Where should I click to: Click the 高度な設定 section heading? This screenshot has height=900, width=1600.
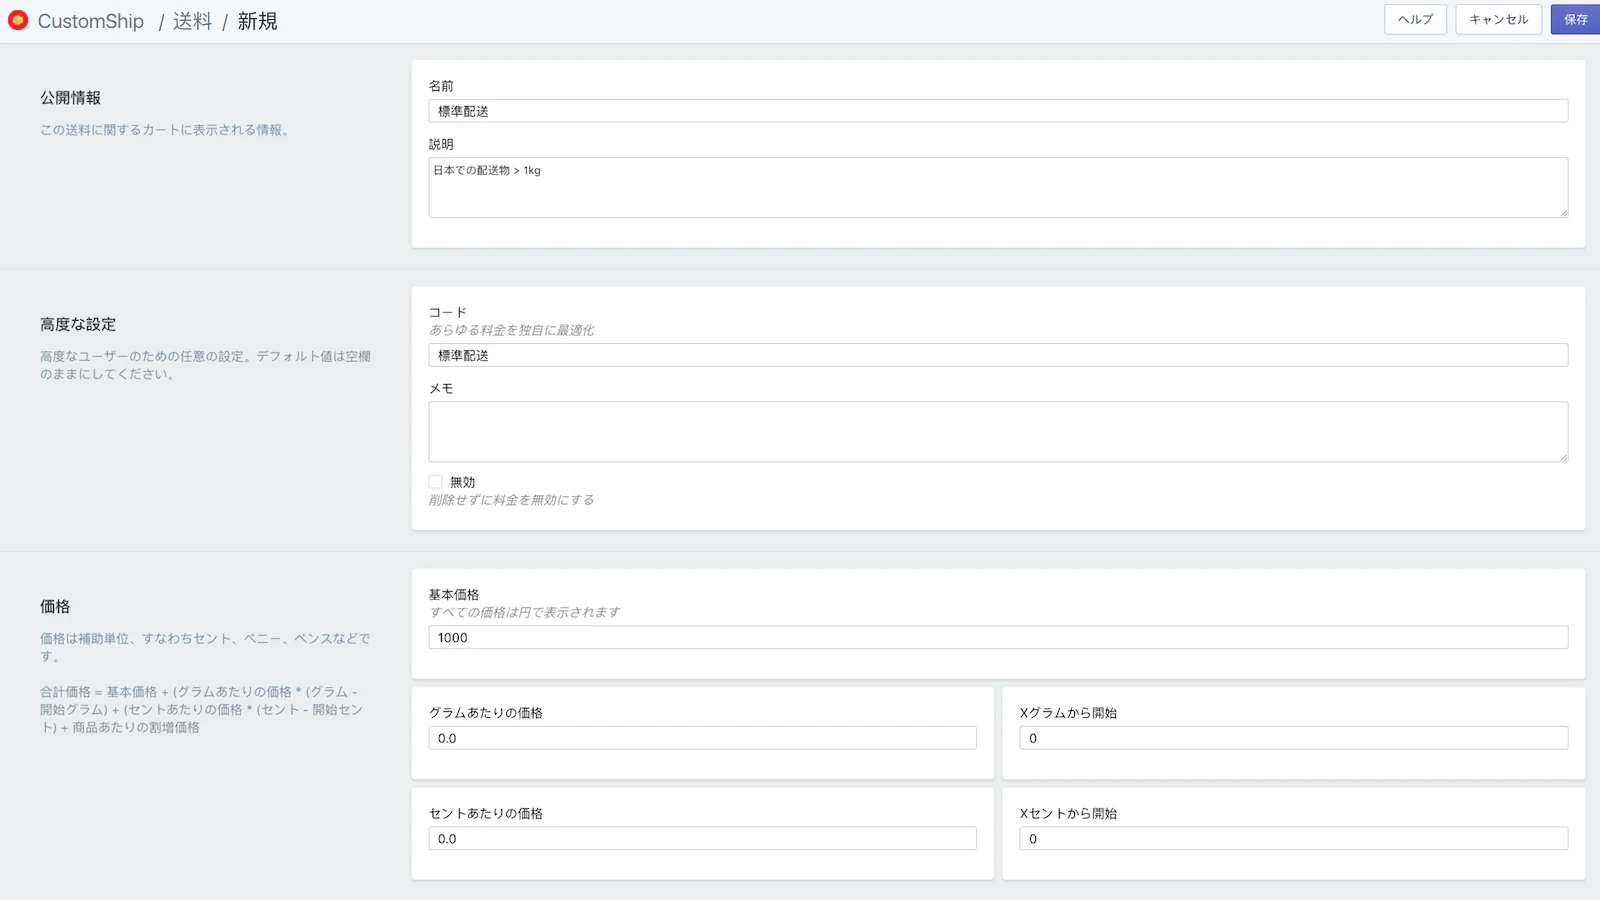tap(78, 324)
